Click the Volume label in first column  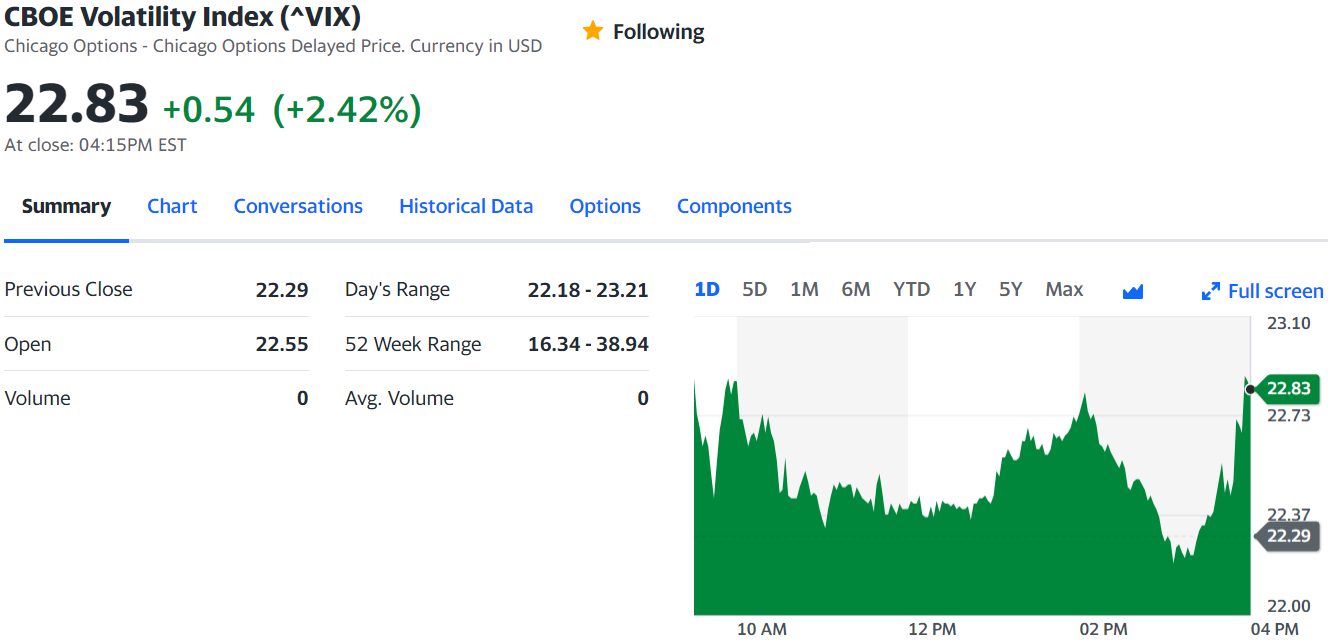[x=37, y=398]
